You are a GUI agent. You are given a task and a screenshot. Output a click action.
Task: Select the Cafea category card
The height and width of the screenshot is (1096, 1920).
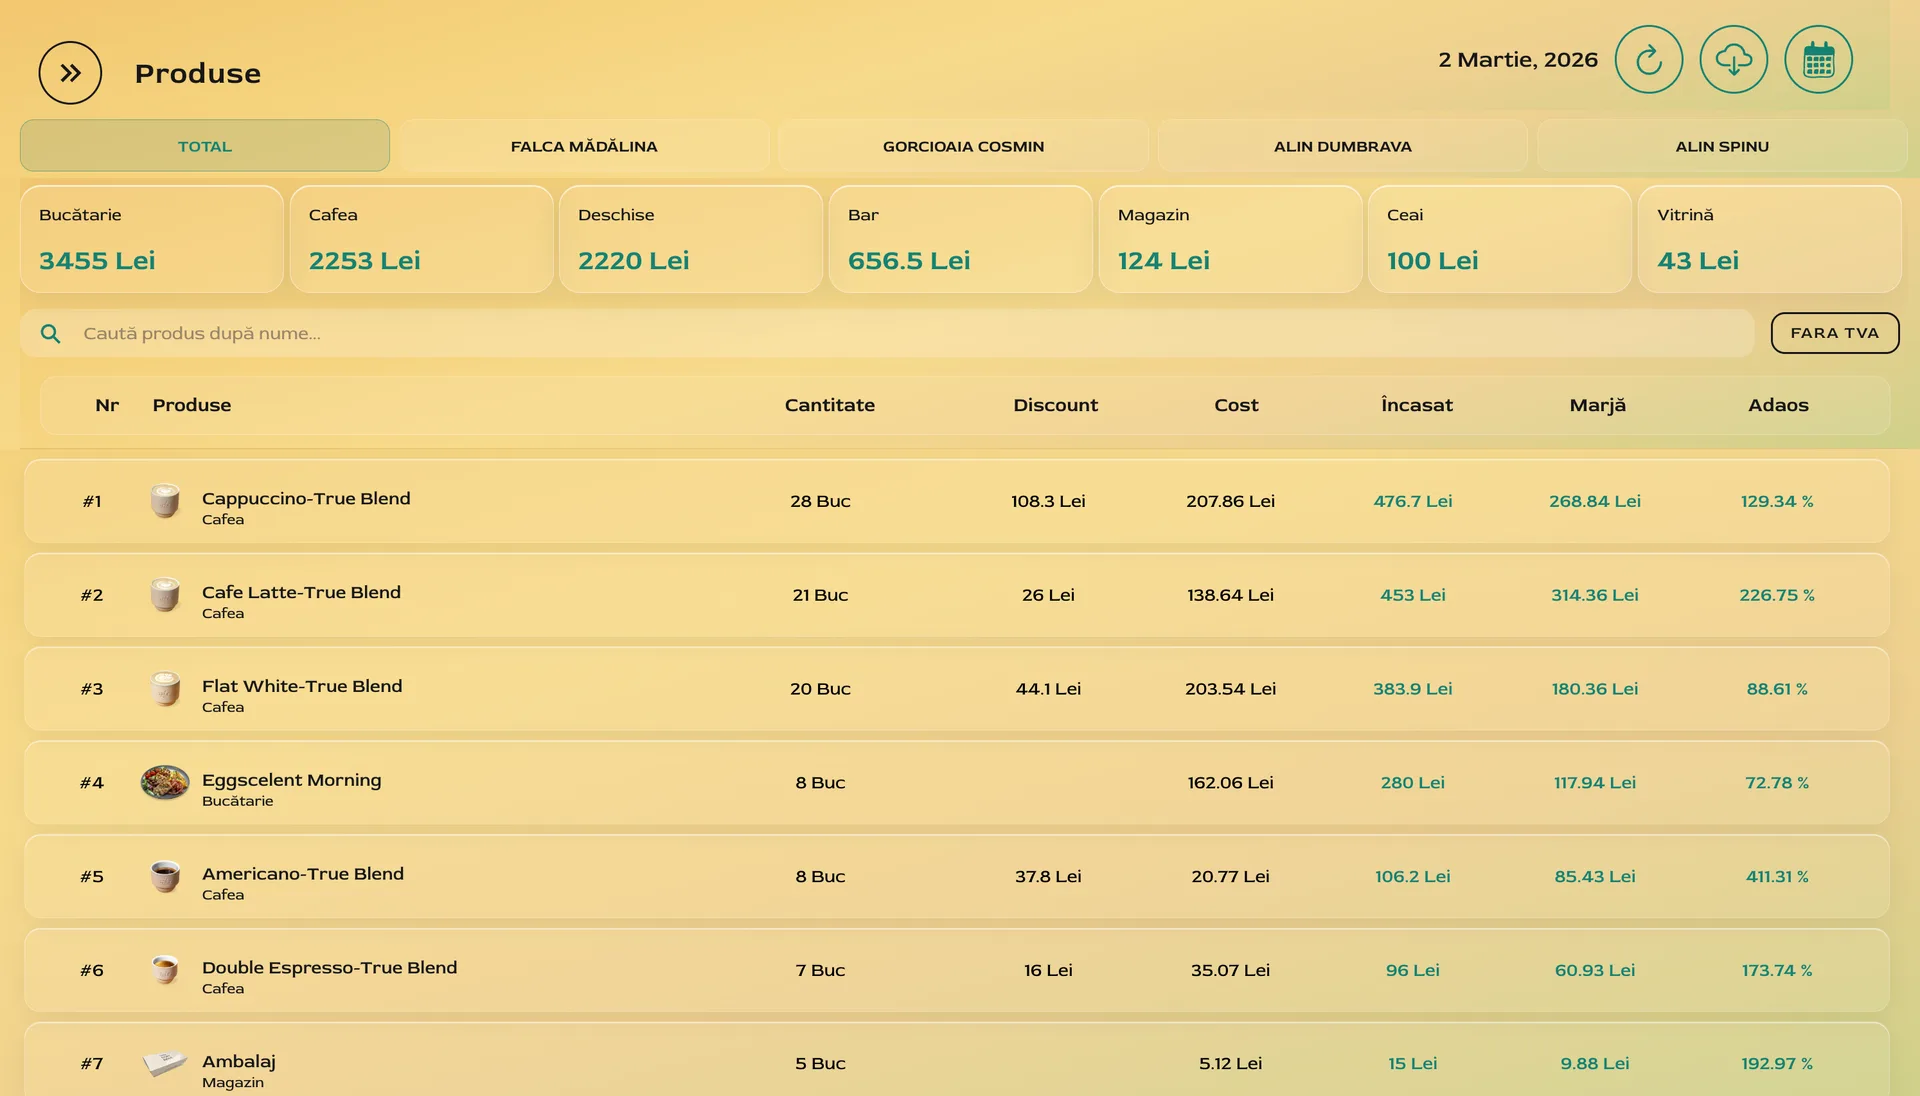pyautogui.click(x=421, y=240)
